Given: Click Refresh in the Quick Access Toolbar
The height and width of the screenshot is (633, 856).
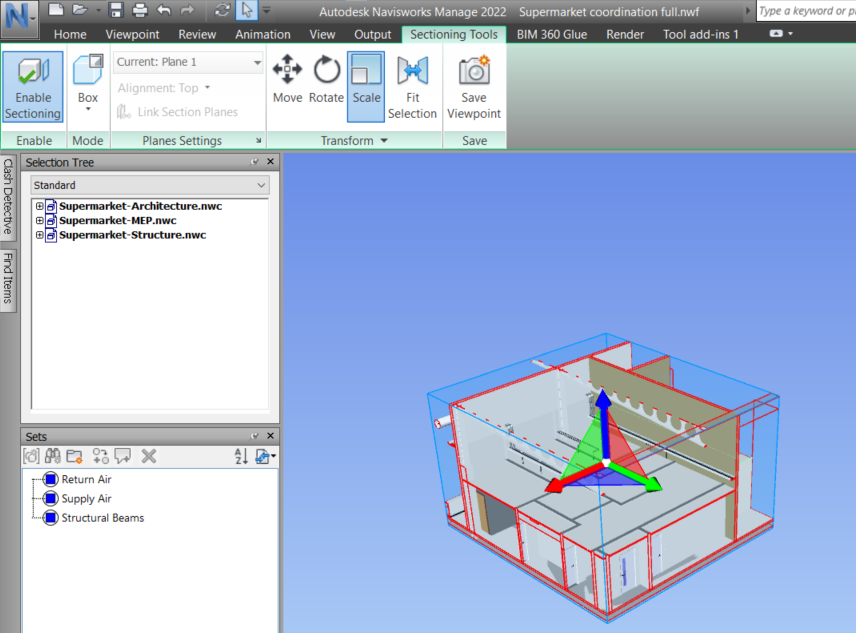Looking at the screenshot, I should tap(222, 11).
